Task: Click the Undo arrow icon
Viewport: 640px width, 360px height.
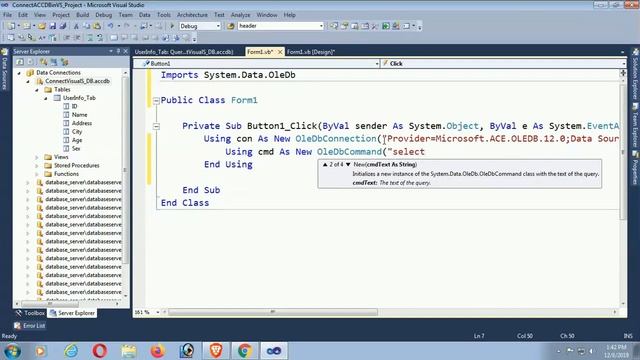Action: 110,26
